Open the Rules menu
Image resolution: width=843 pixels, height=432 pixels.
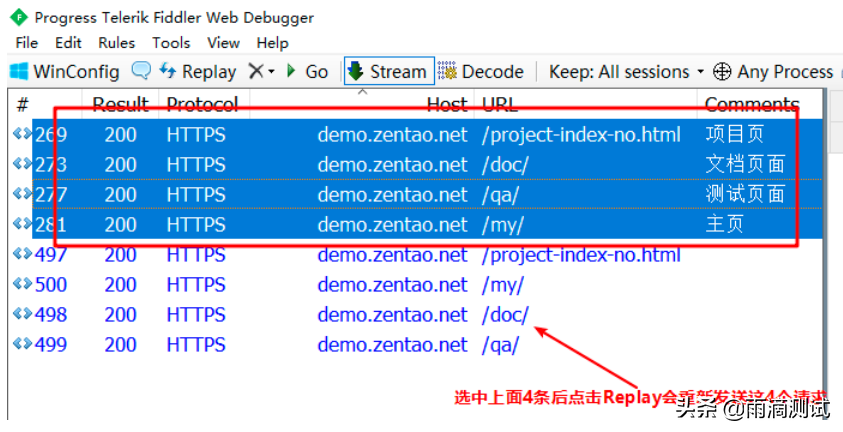[x=116, y=43]
